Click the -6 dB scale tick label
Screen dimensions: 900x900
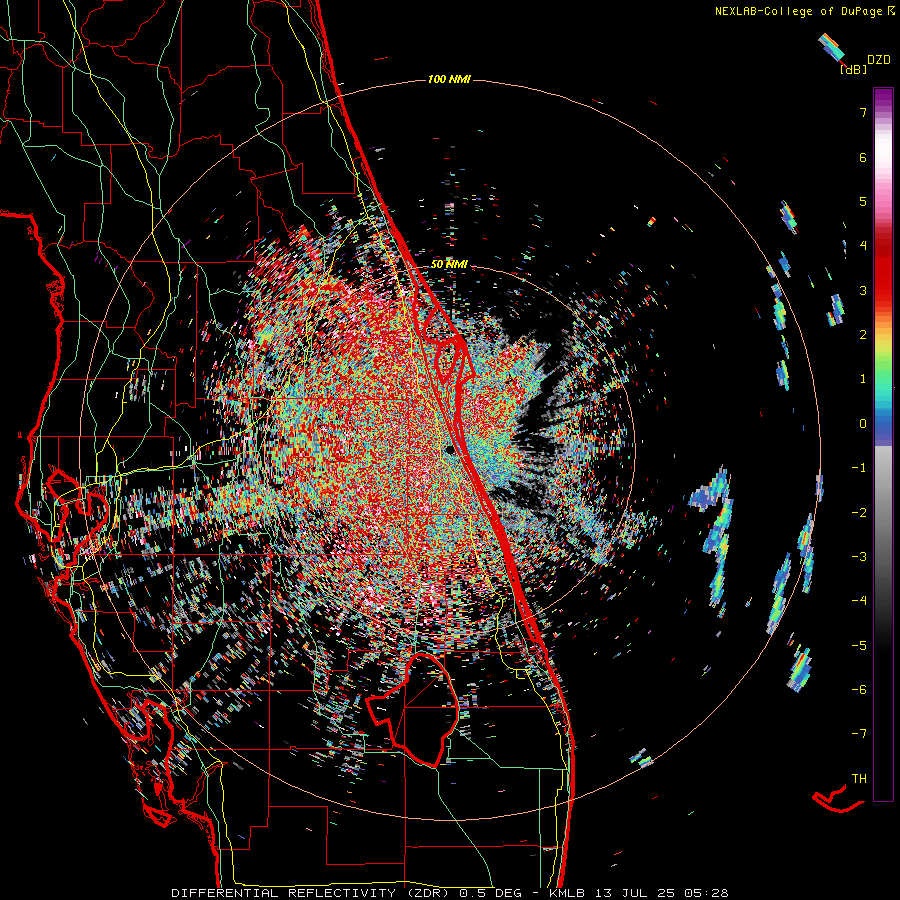point(859,690)
